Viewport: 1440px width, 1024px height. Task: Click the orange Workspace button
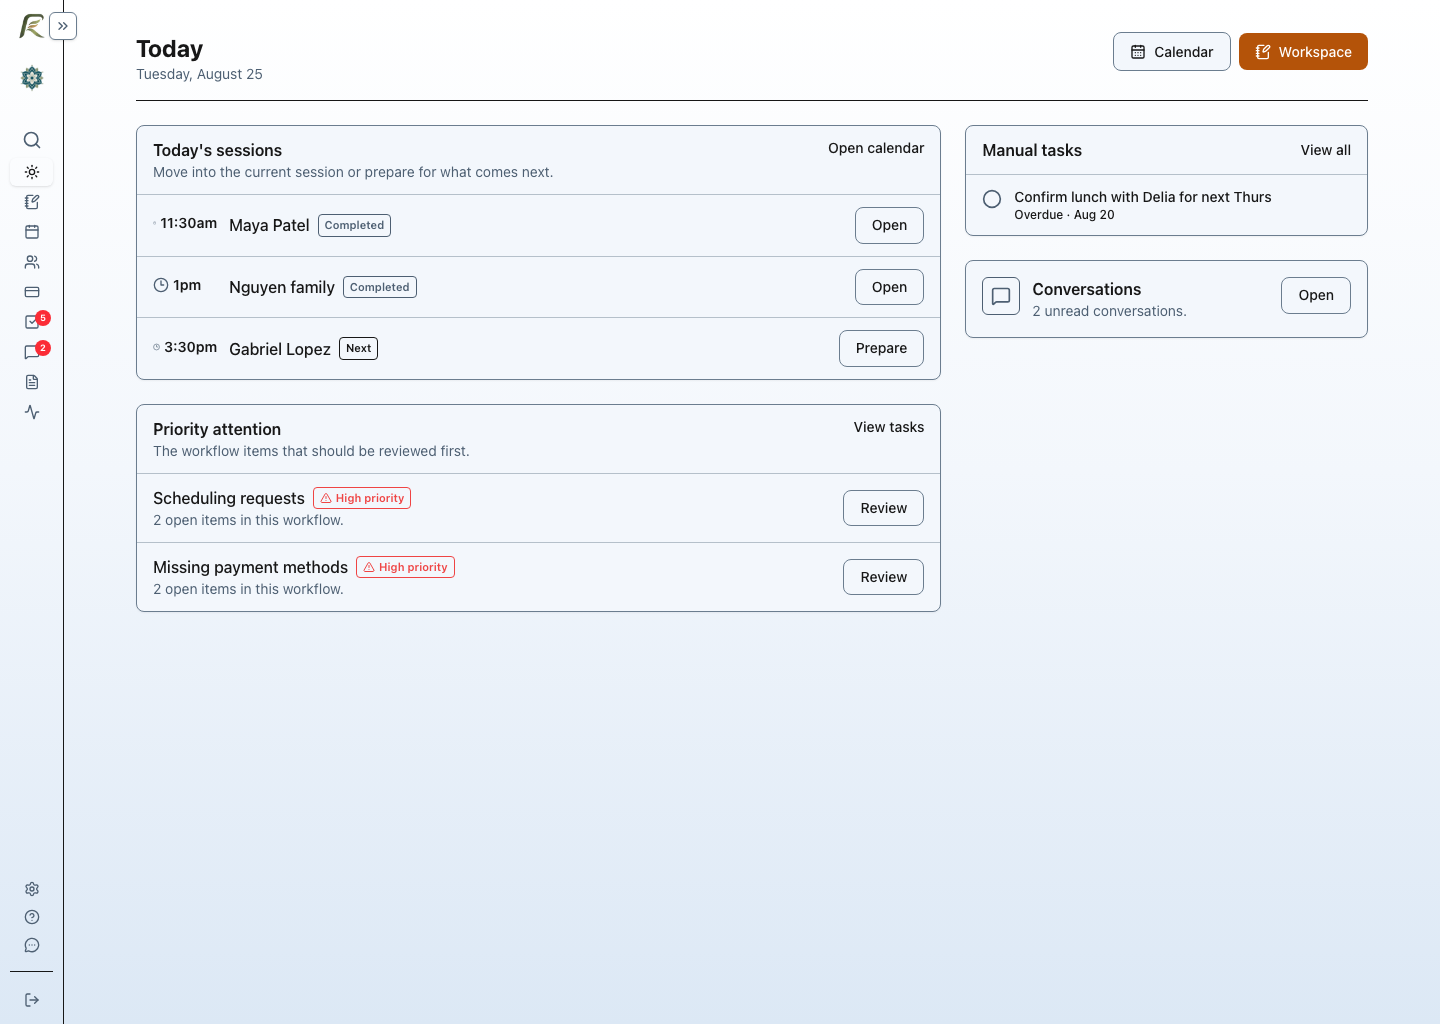click(1303, 52)
